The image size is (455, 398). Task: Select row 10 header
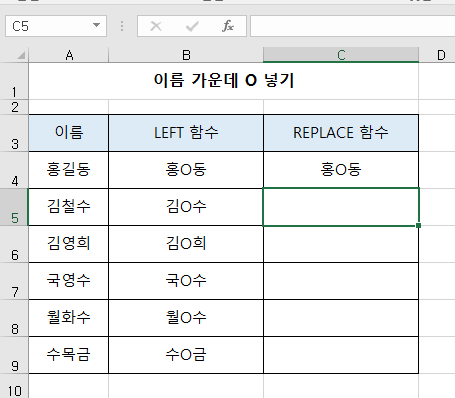[x=14, y=387]
